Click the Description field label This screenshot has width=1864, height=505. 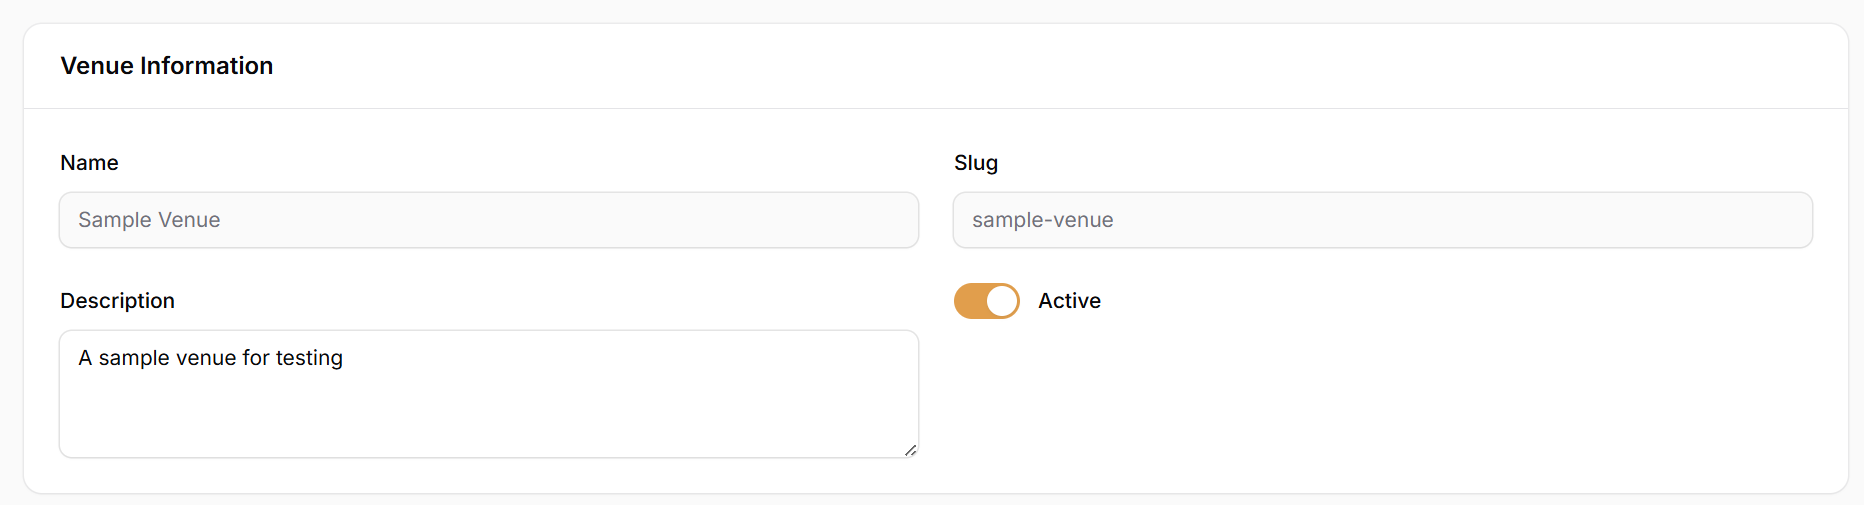[117, 301]
